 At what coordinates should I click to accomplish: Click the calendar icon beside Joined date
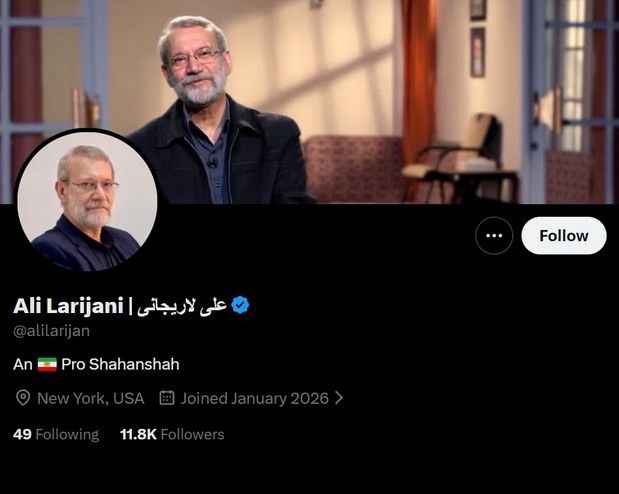point(167,398)
